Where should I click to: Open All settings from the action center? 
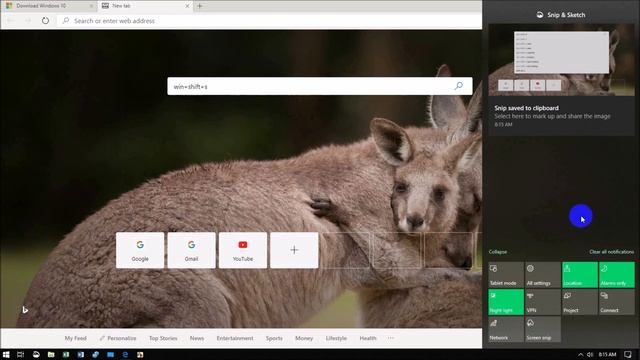click(x=542, y=275)
